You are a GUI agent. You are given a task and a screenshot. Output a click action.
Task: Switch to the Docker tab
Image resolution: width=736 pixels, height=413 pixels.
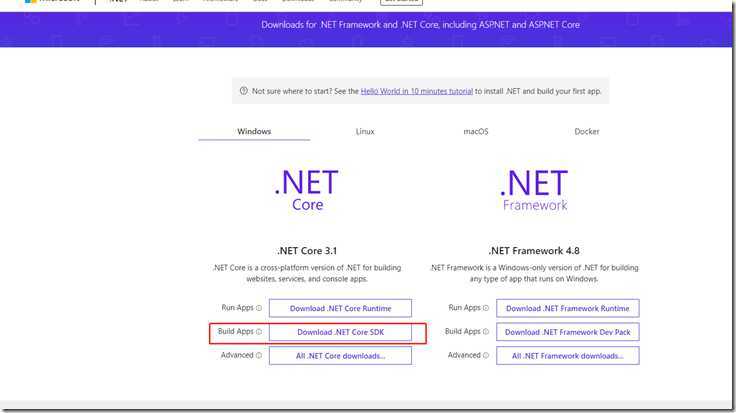click(x=587, y=131)
